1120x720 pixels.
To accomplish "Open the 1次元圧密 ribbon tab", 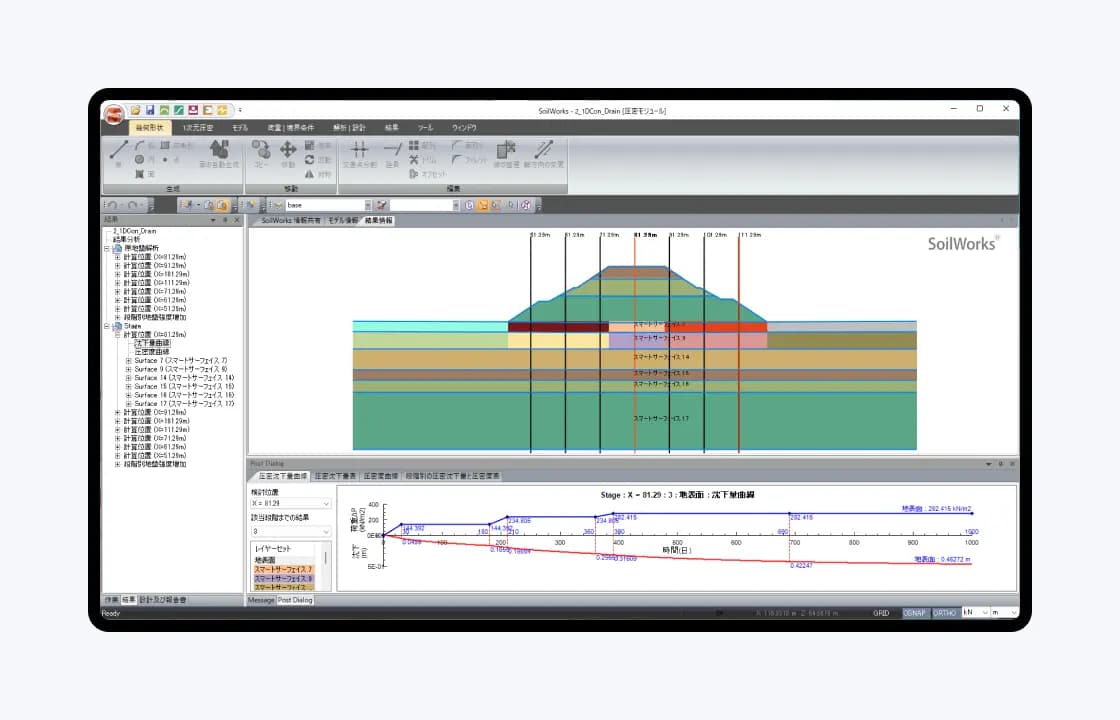I will (x=198, y=128).
